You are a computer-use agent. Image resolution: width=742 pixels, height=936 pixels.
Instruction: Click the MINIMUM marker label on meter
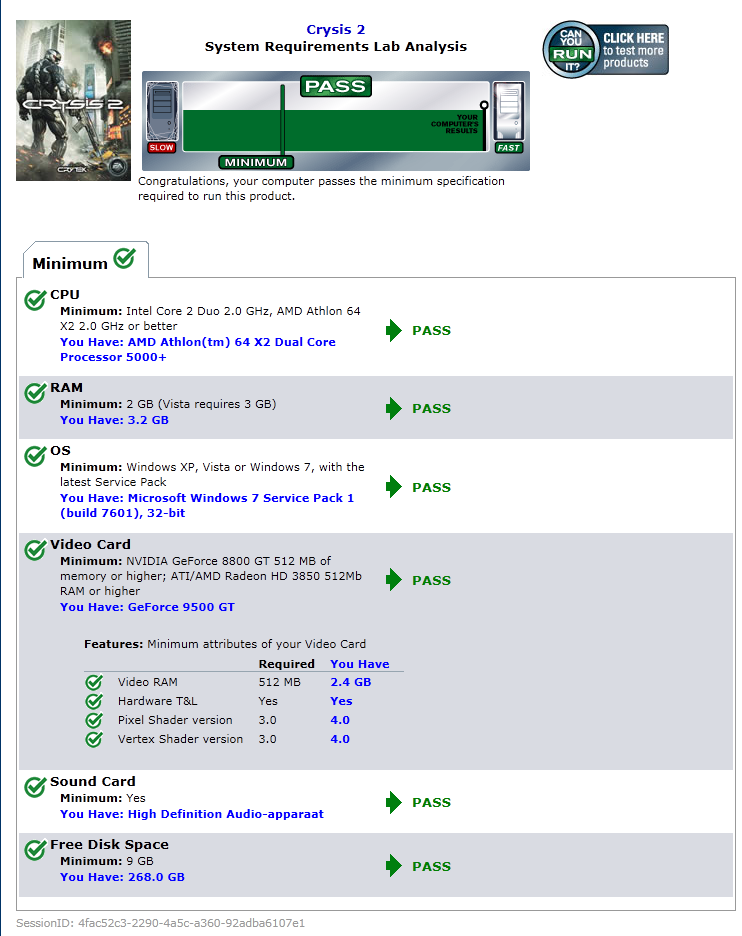256,162
